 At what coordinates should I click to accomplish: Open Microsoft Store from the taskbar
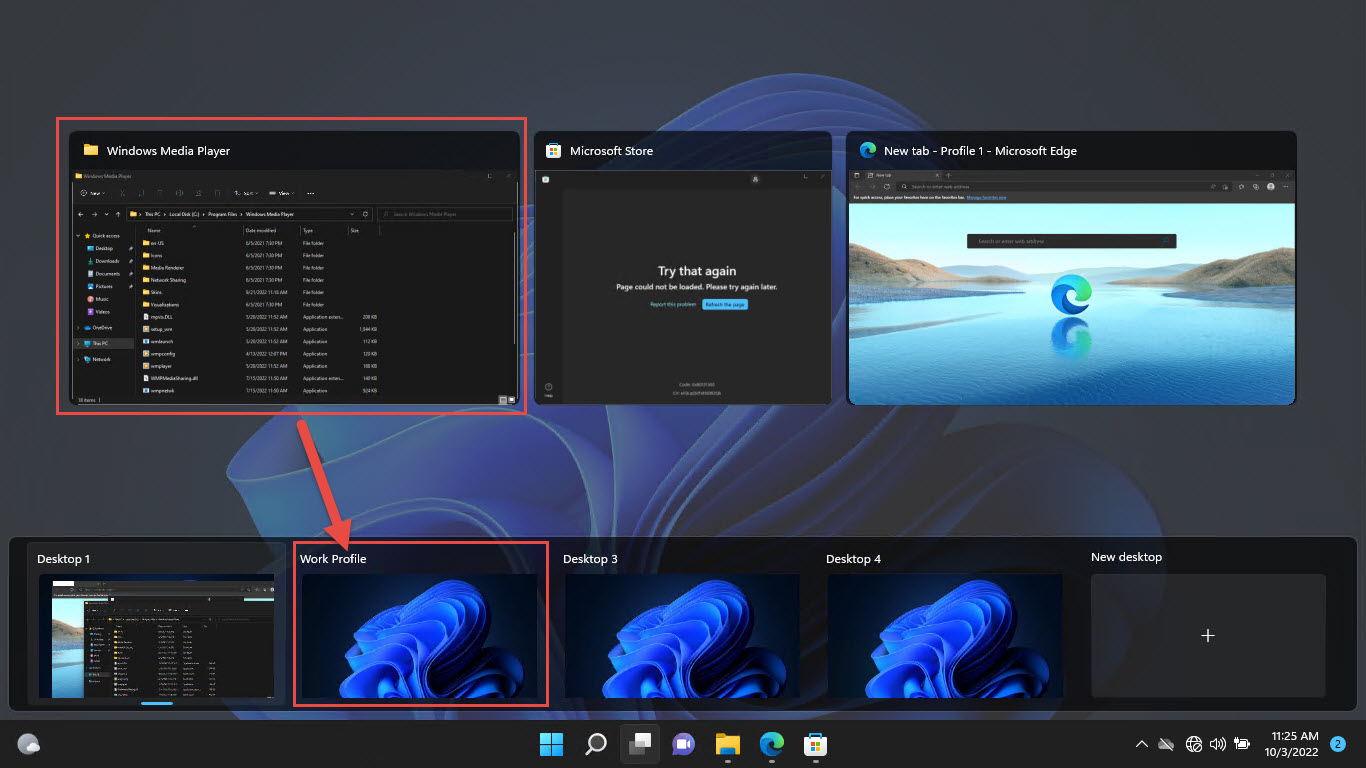[815, 744]
